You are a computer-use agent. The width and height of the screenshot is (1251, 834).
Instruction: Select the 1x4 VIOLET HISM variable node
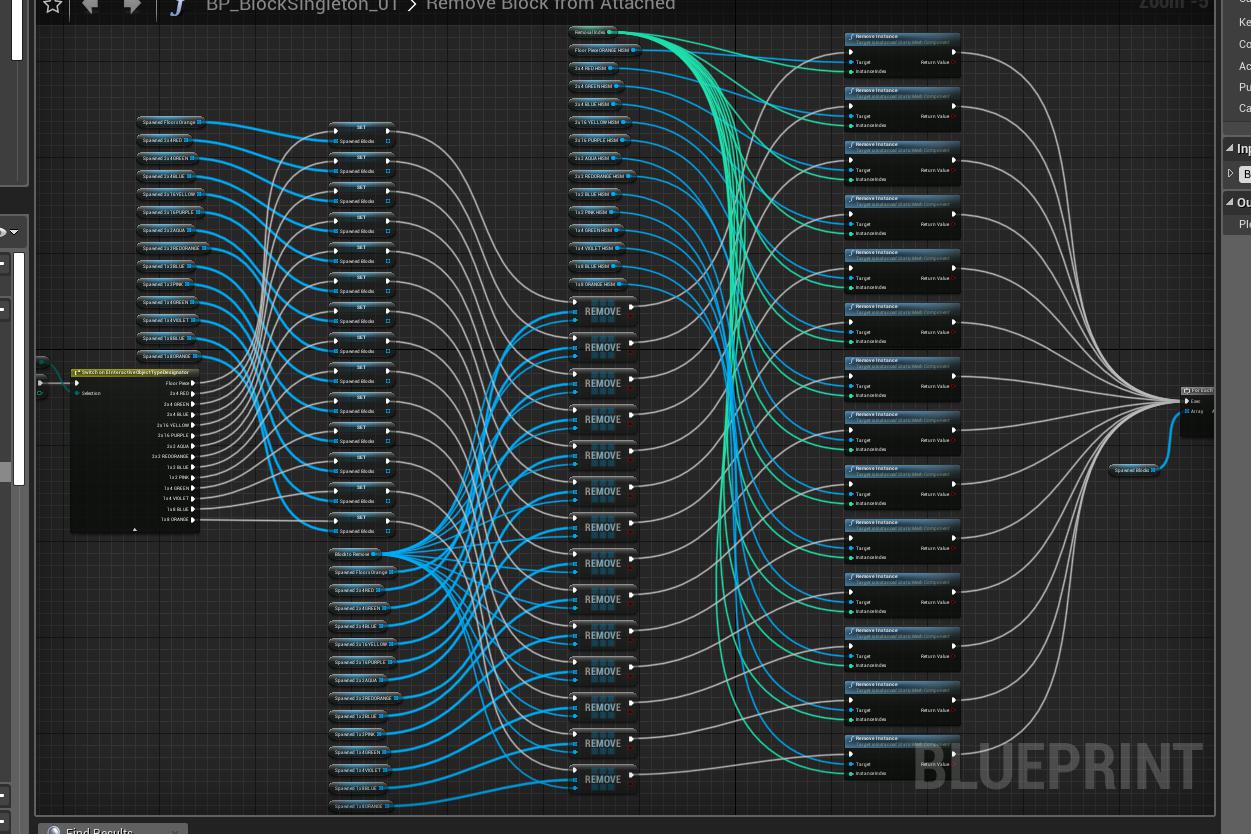pyautogui.click(x=595, y=248)
